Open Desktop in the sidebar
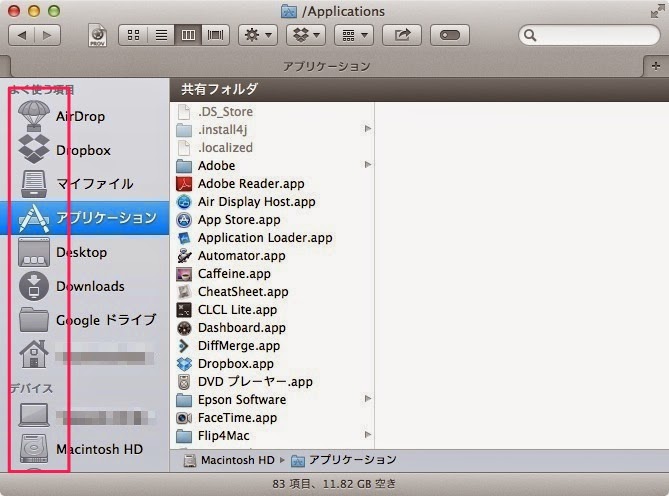 (84, 252)
